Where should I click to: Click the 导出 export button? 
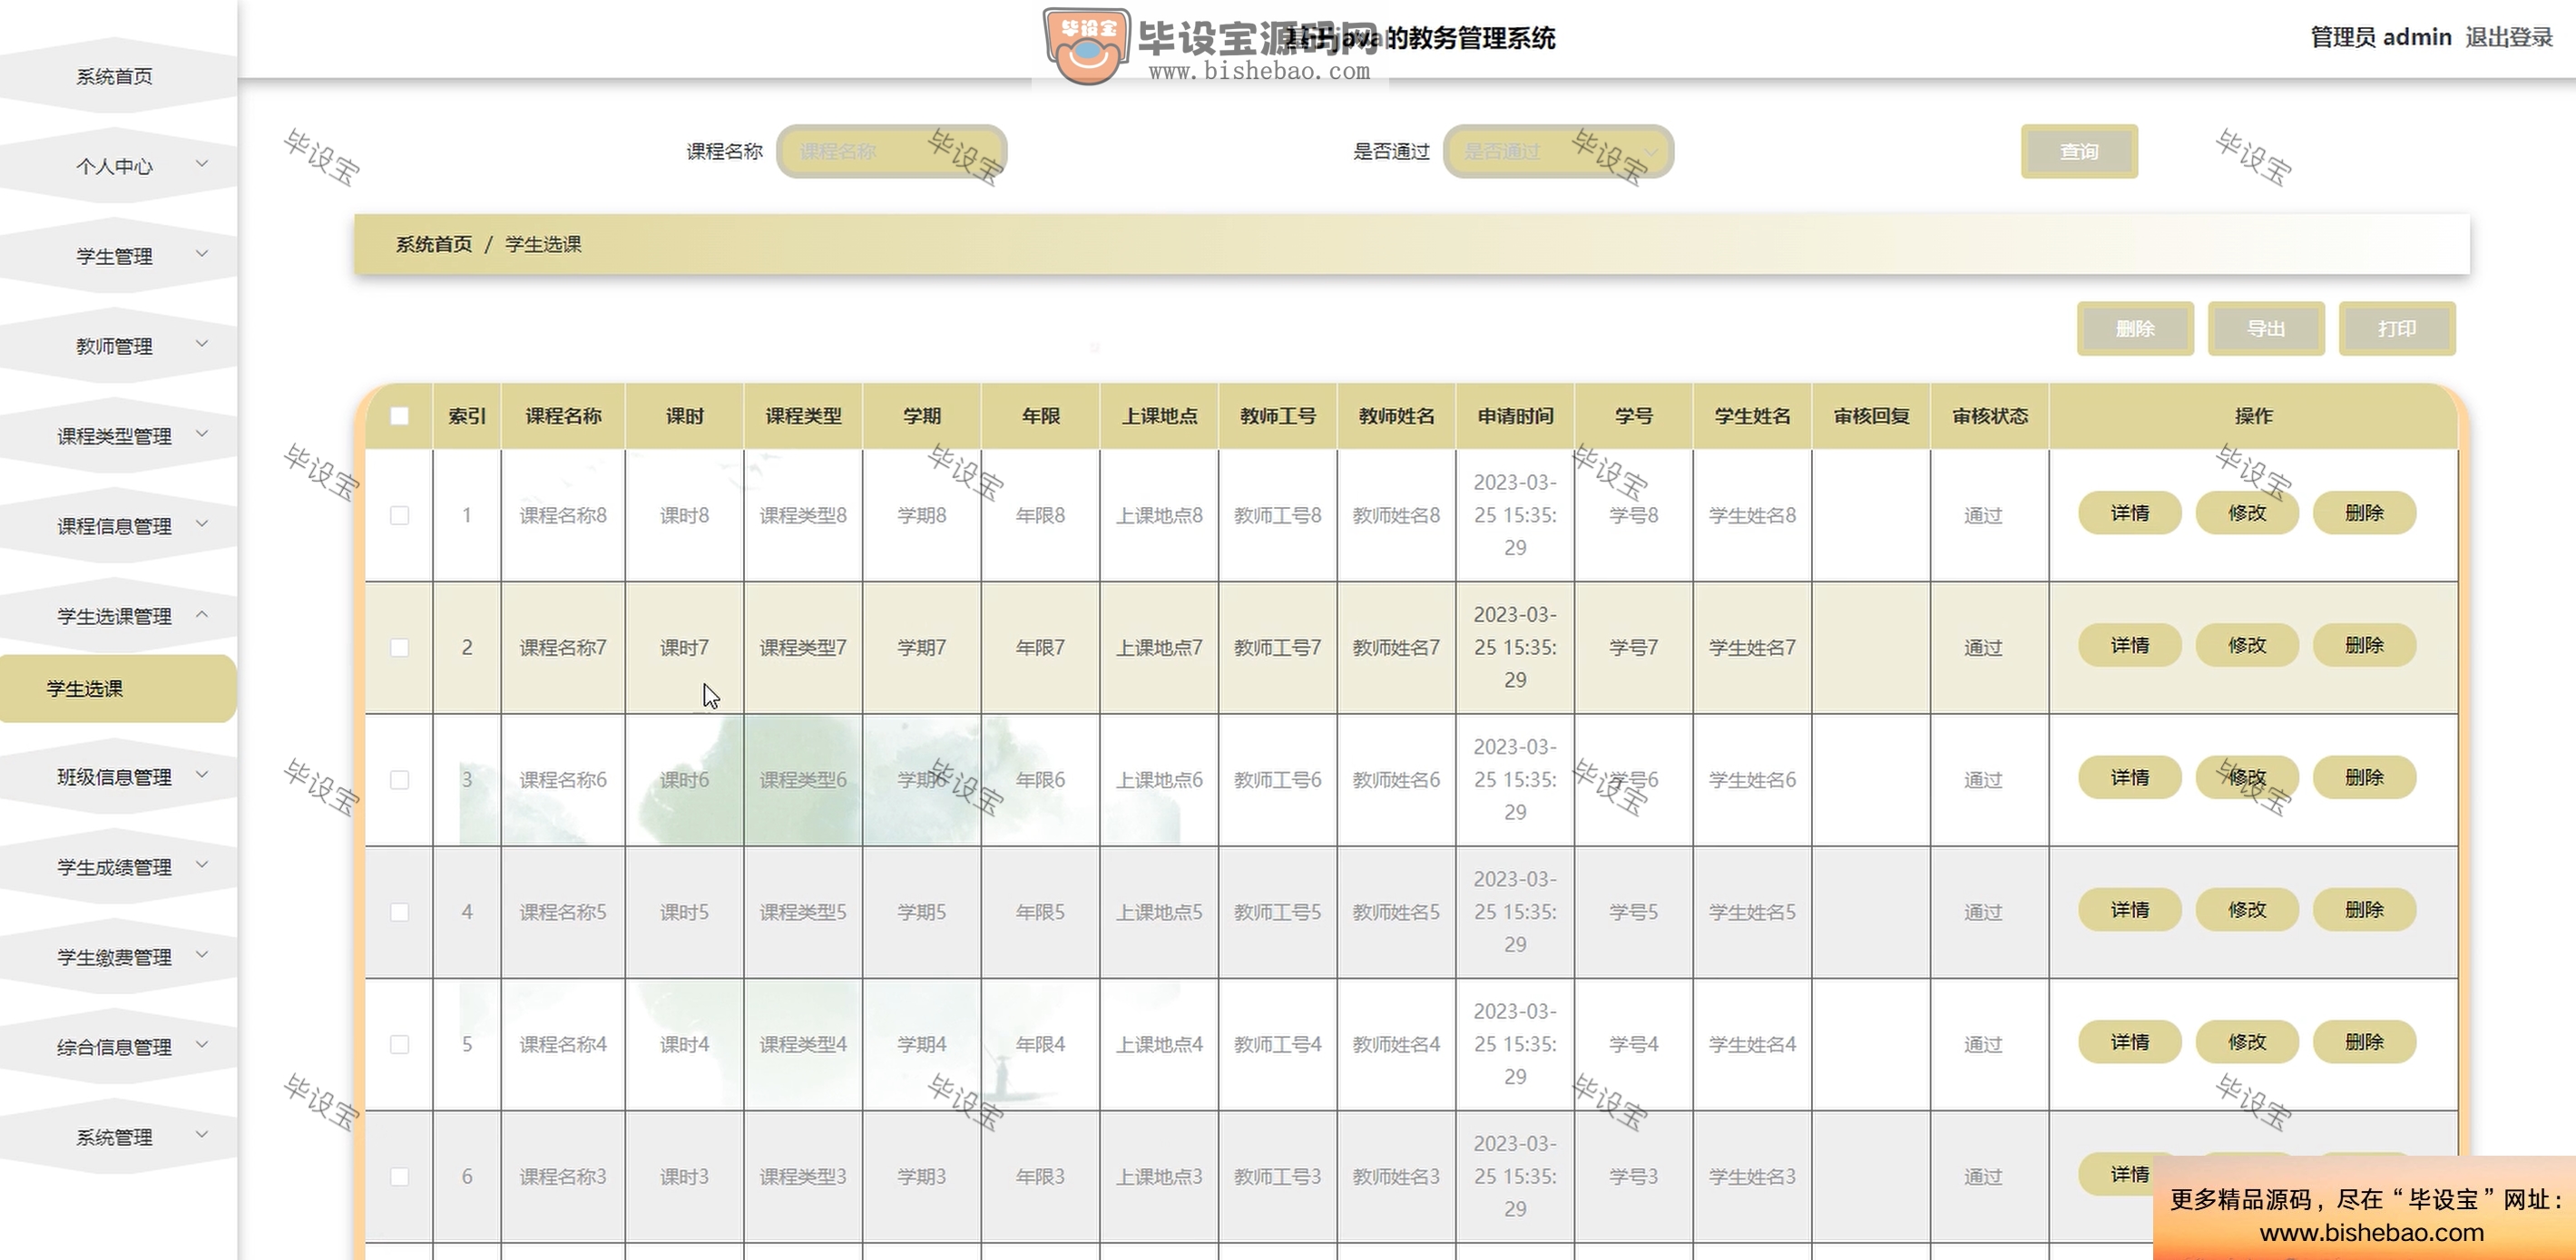(x=2266, y=329)
